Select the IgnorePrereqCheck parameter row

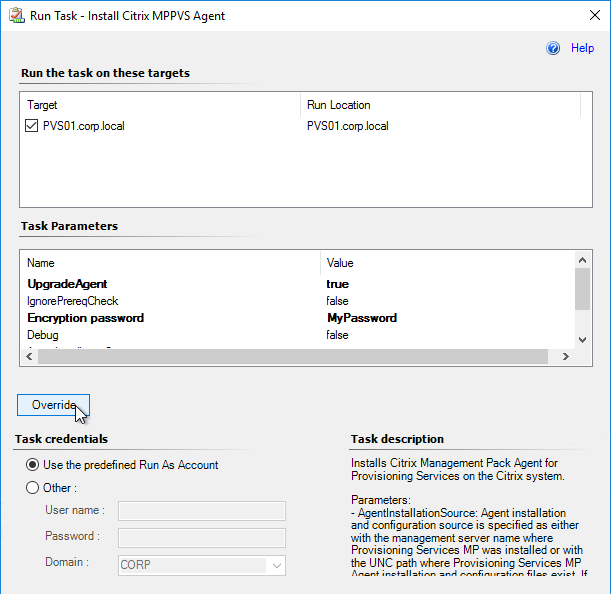[x=297, y=301]
